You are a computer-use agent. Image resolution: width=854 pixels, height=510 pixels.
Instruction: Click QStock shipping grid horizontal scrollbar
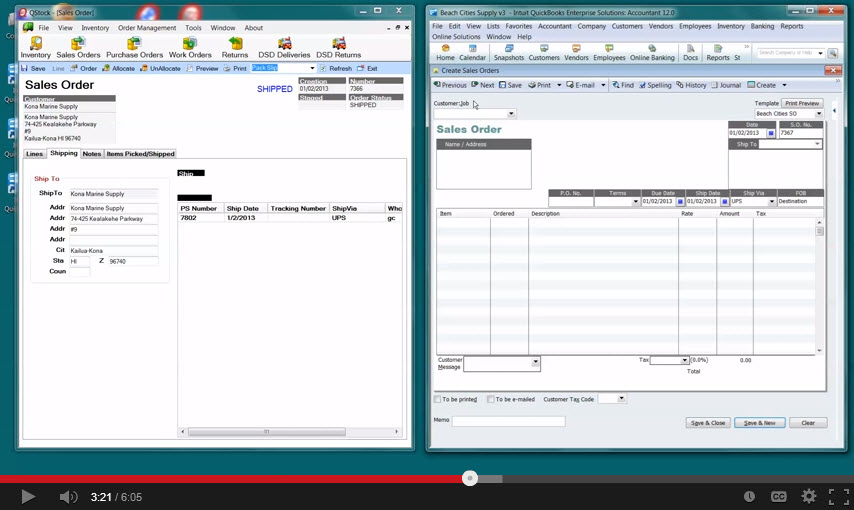[266, 432]
